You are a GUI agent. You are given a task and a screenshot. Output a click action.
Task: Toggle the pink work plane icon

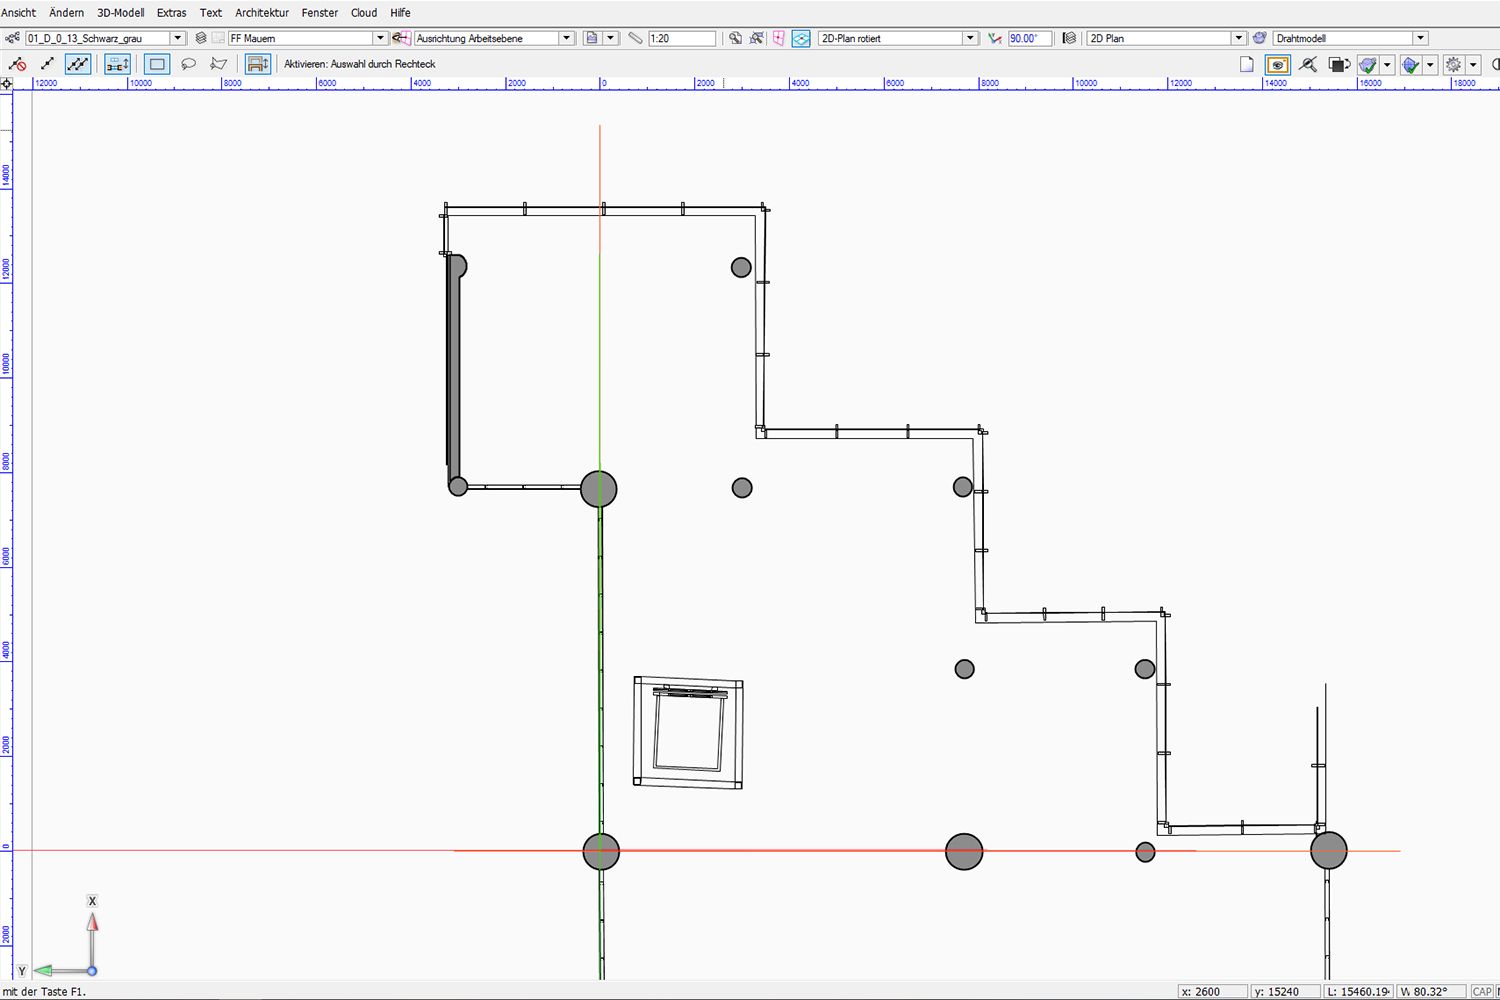point(778,37)
